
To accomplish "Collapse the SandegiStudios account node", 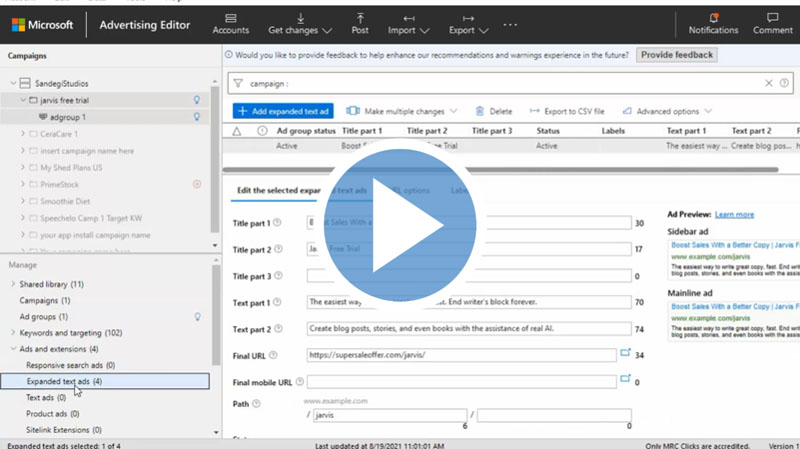I will [x=13, y=83].
